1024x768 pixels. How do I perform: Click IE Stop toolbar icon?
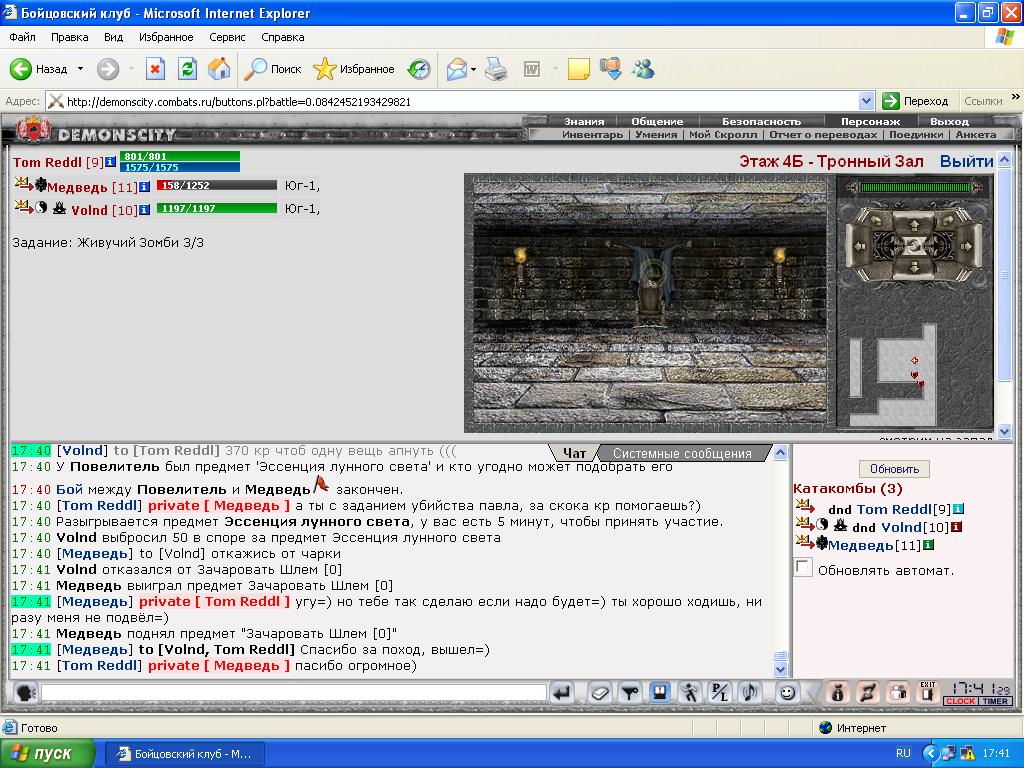tap(155, 69)
